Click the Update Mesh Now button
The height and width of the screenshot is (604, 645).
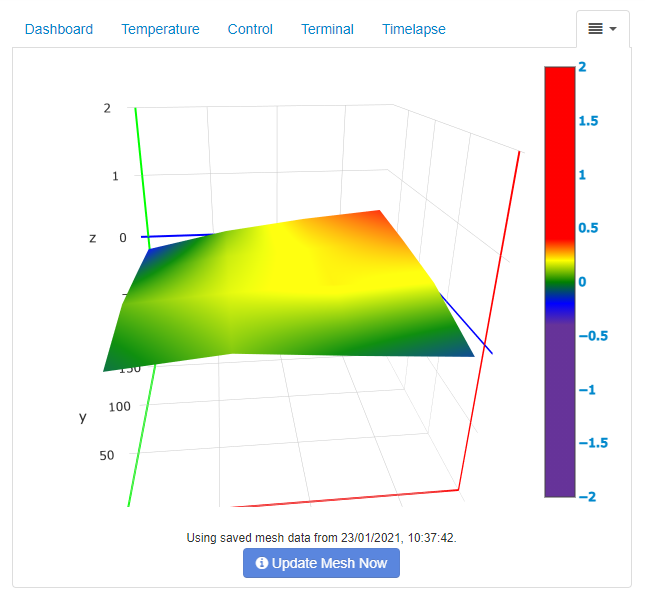pos(321,563)
